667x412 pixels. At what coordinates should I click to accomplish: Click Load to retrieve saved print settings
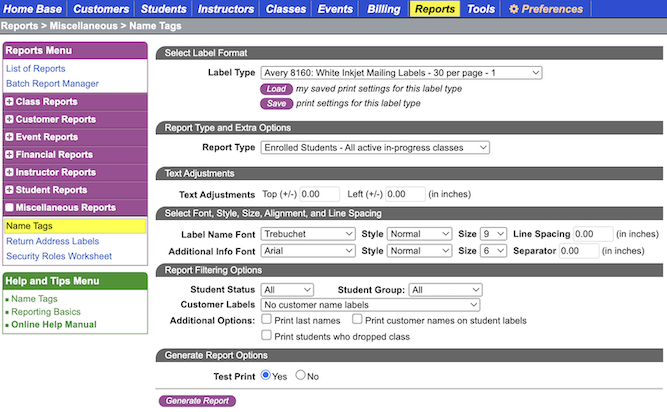coord(275,89)
